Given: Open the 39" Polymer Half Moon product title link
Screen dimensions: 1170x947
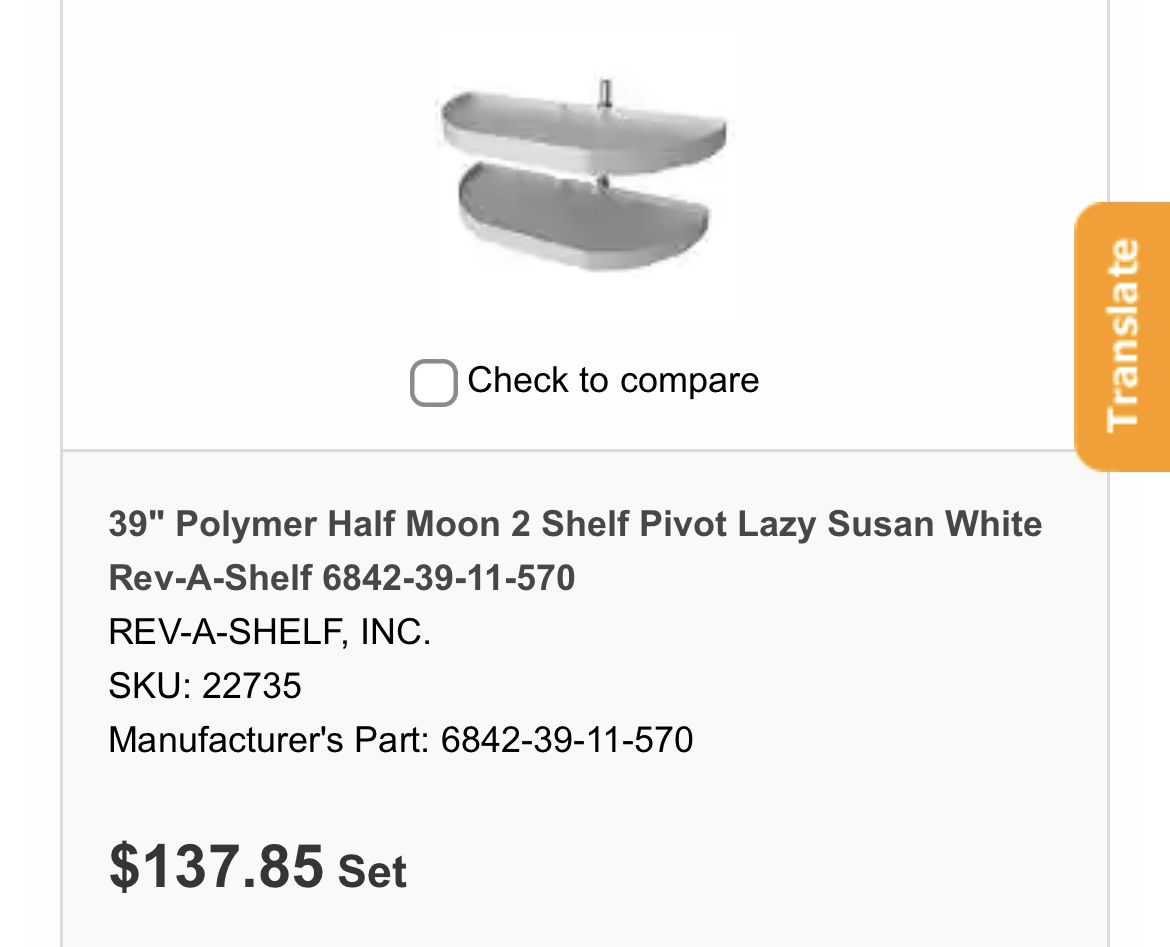Looking at the screenshot, I should pos(574,524).
